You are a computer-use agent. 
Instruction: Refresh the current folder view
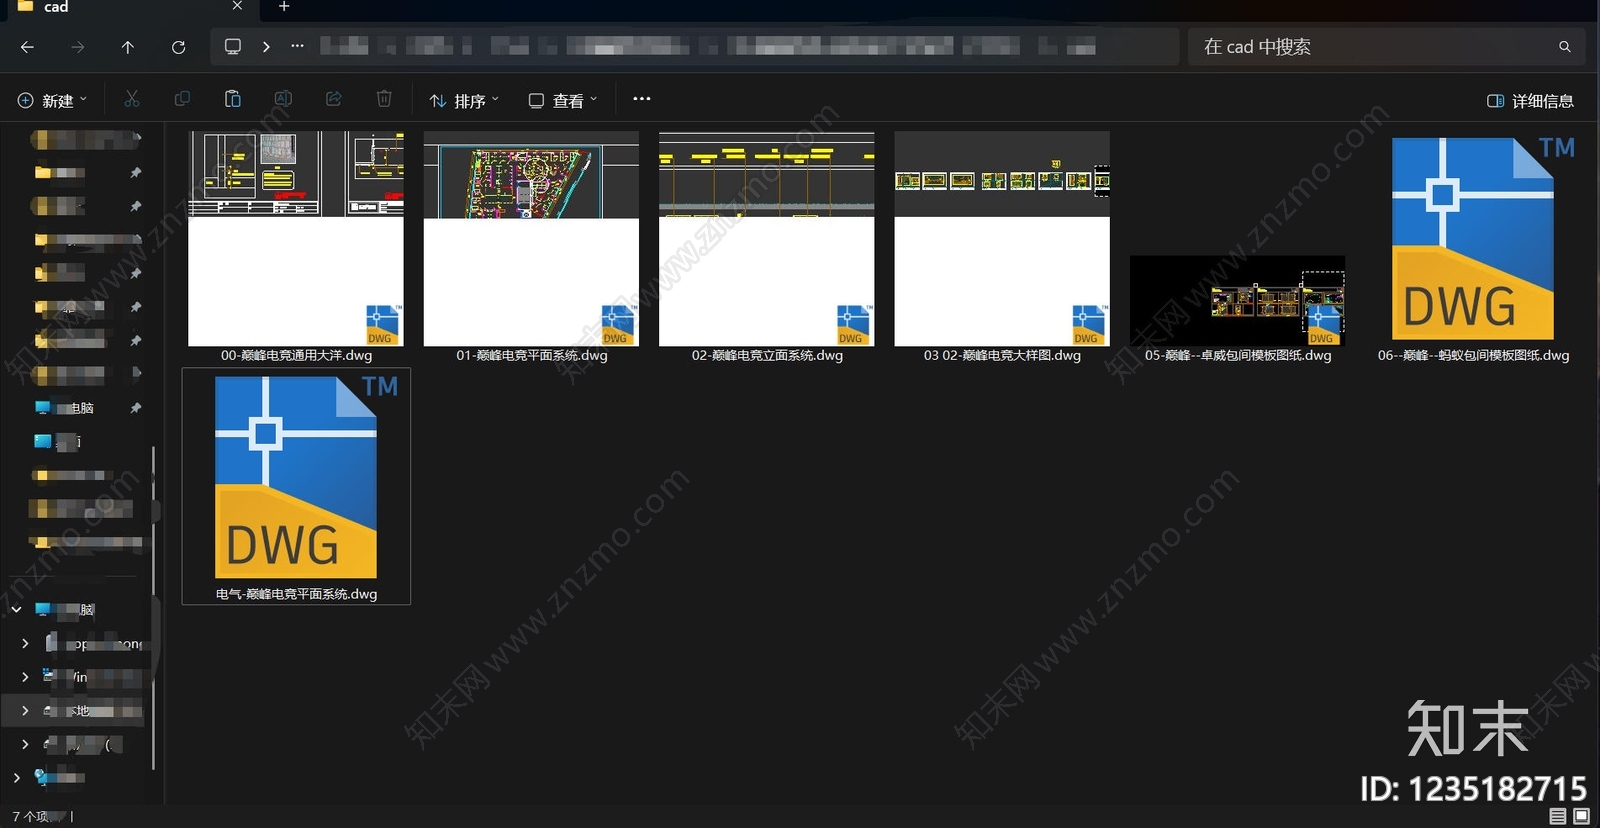click(x=178, y=47)
